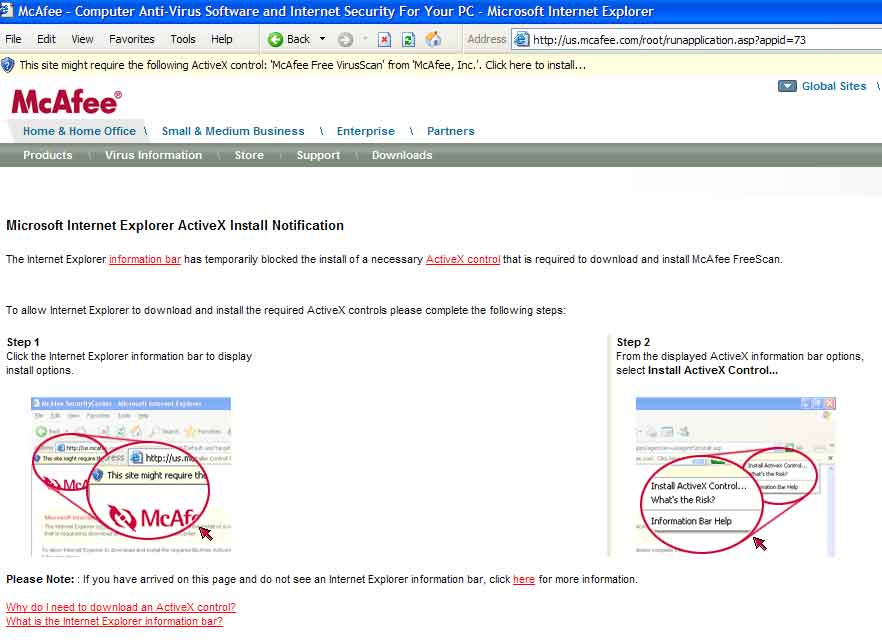Open the Enterprise section
The height and width of the screenshot is (642, 882).
[366, 131]
